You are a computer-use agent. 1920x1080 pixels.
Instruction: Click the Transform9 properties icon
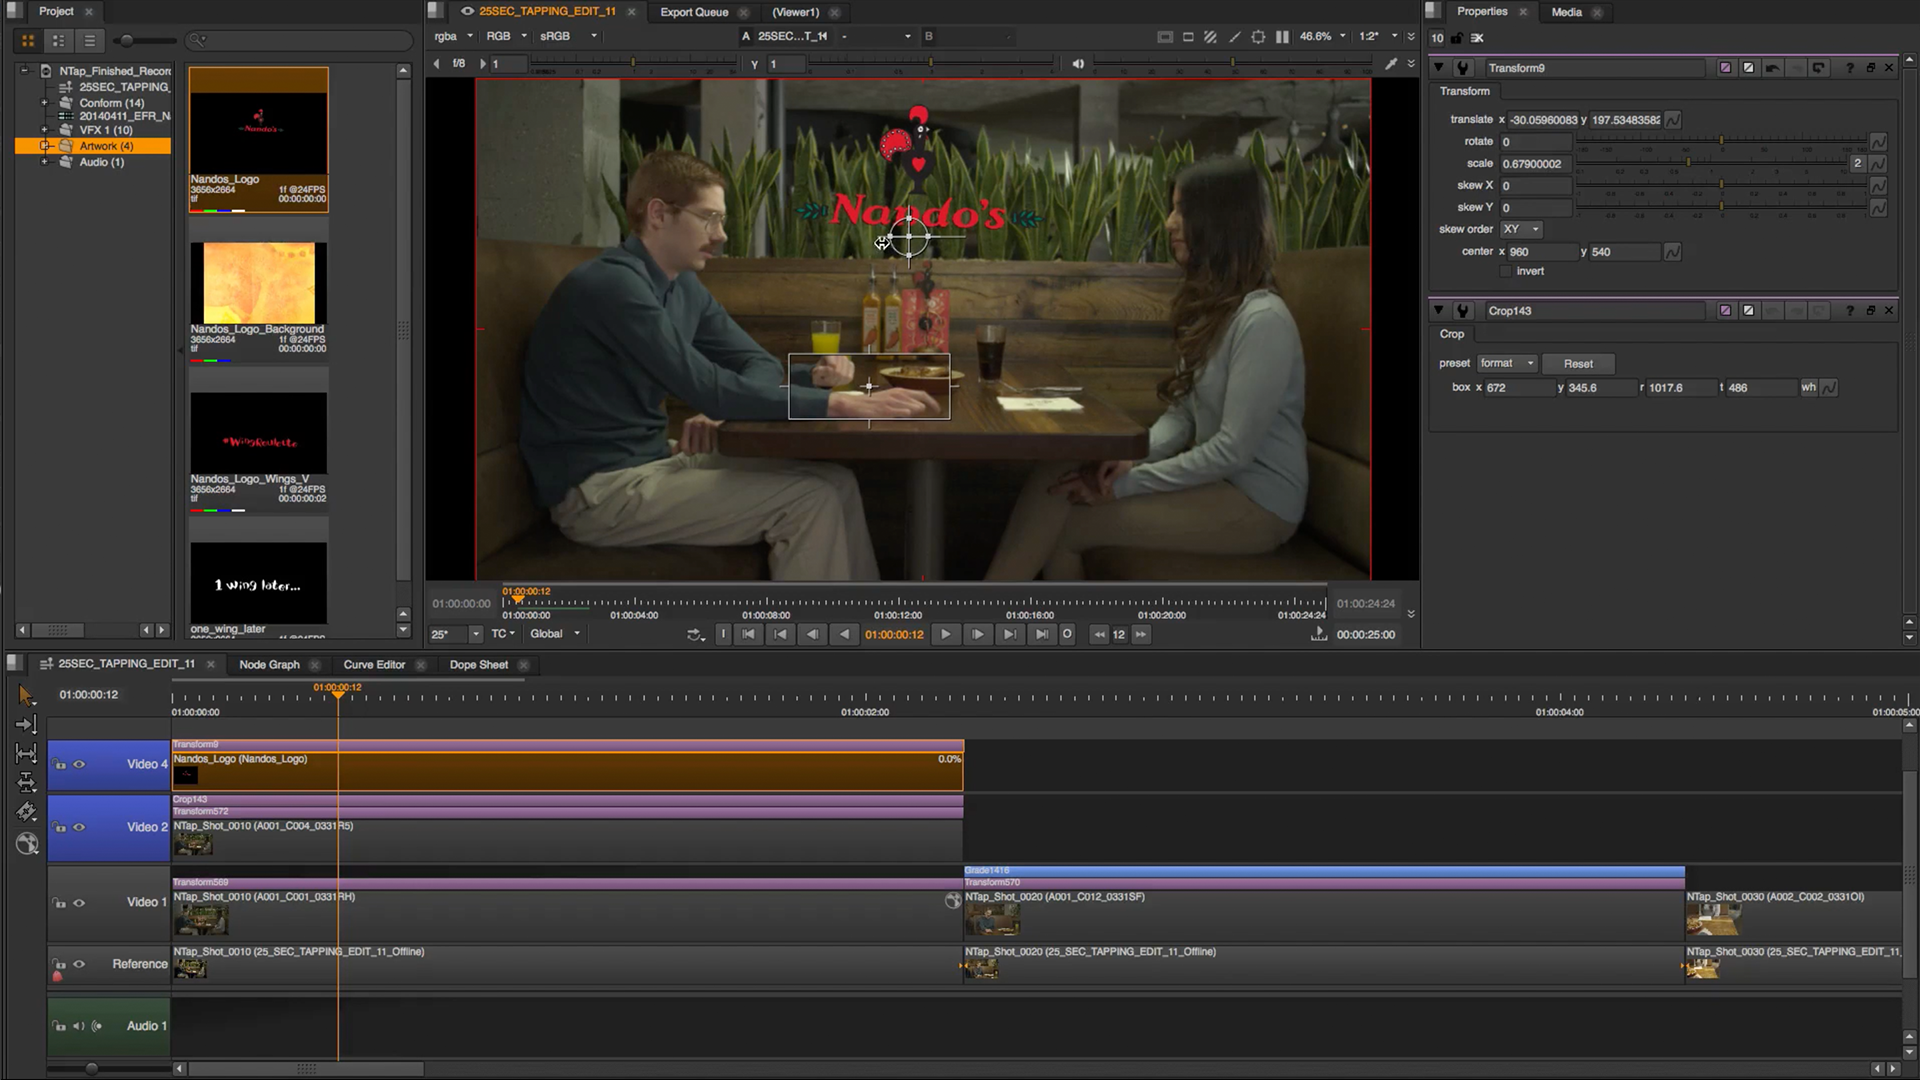[x=1464, y=67]
